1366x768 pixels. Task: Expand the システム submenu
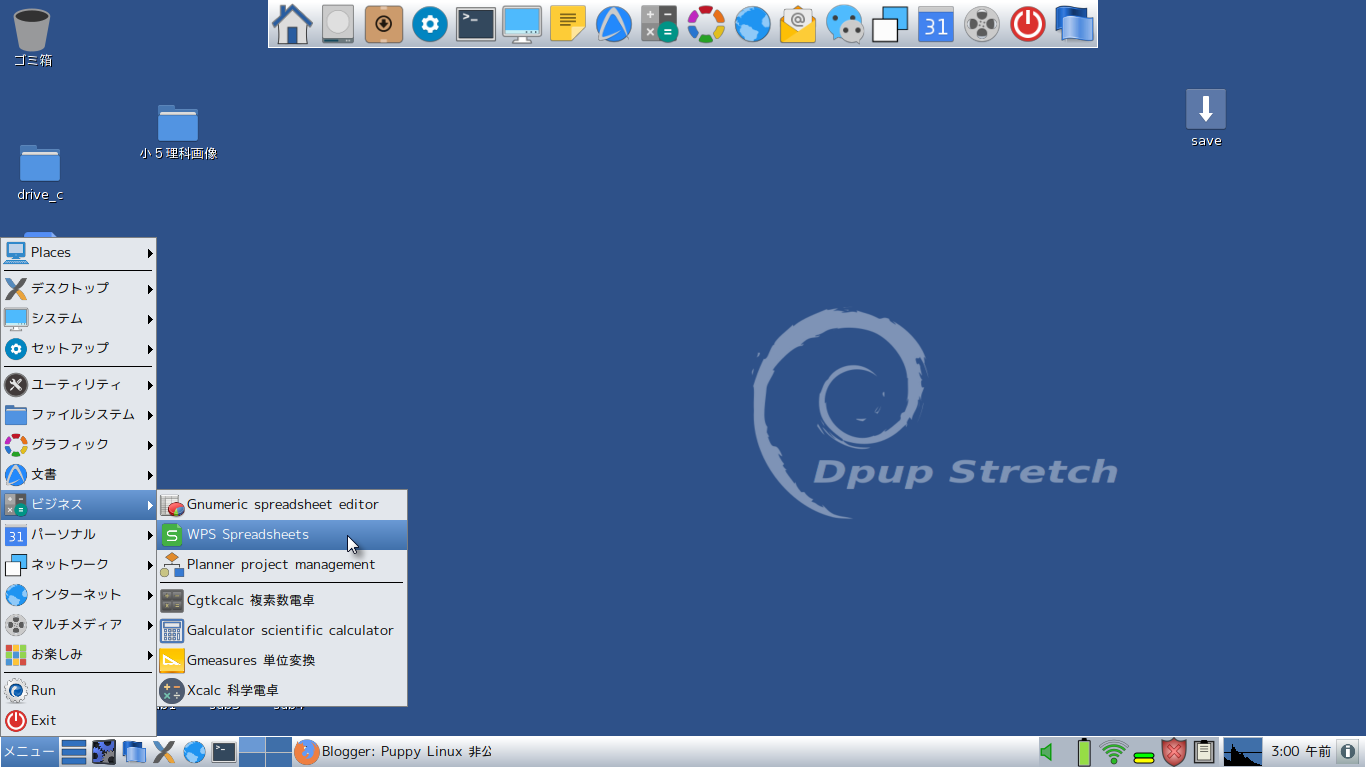[78, 319]
